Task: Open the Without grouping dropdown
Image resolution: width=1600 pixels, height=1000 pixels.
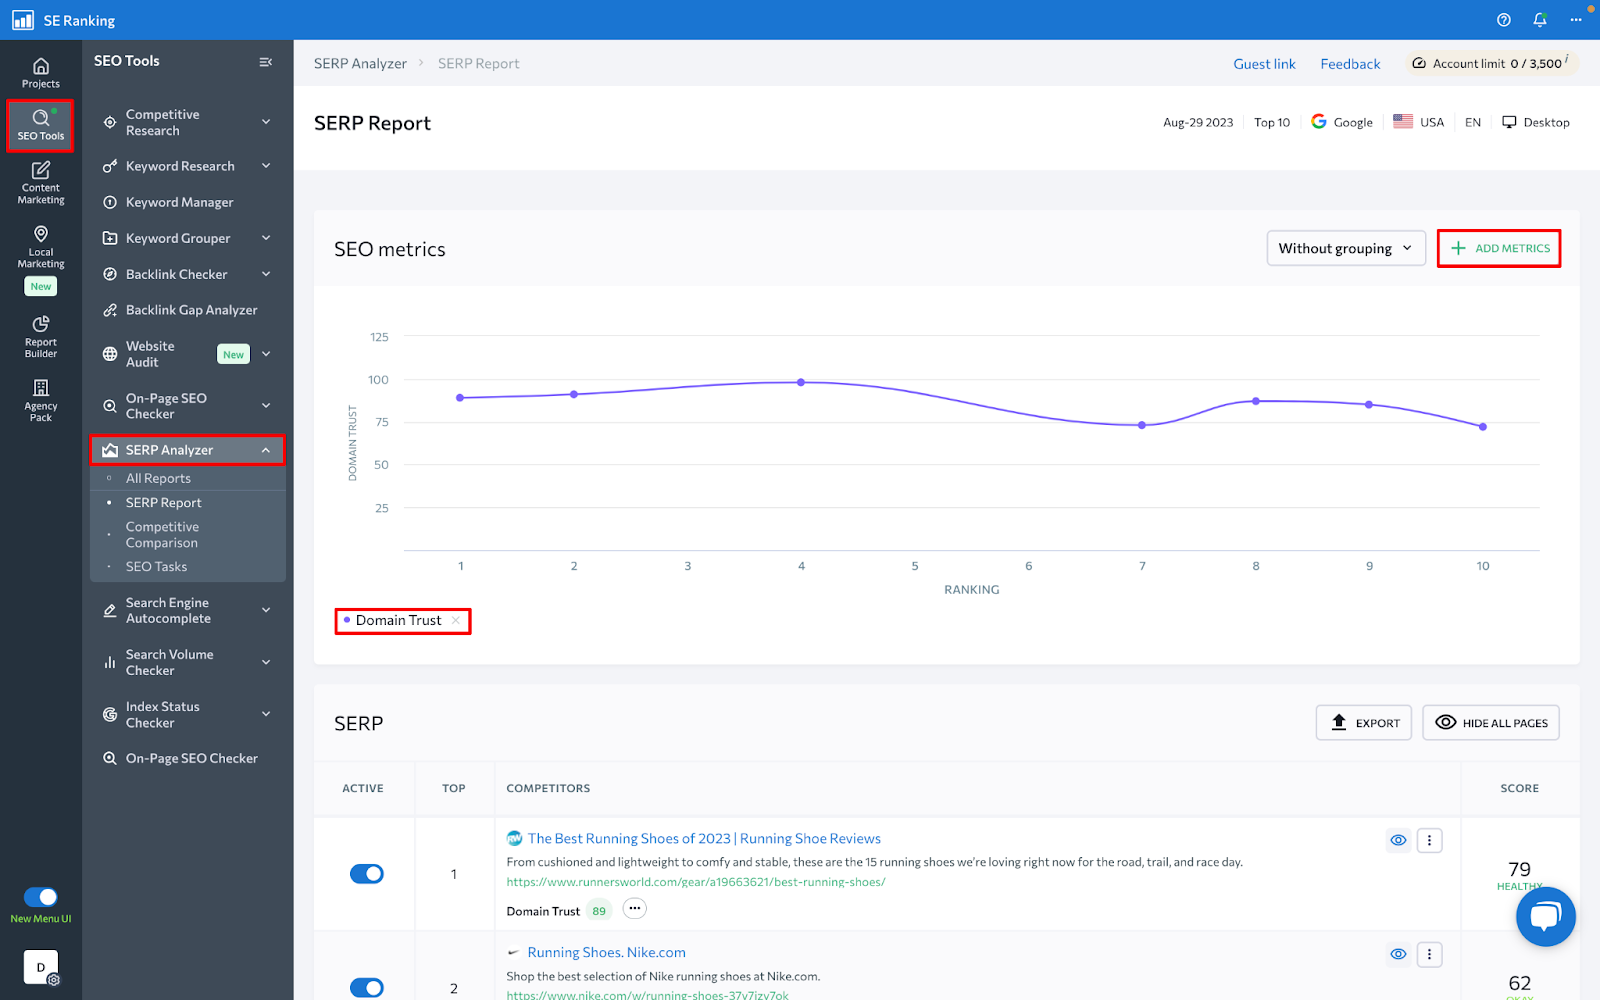Action: pos(1345,249)
